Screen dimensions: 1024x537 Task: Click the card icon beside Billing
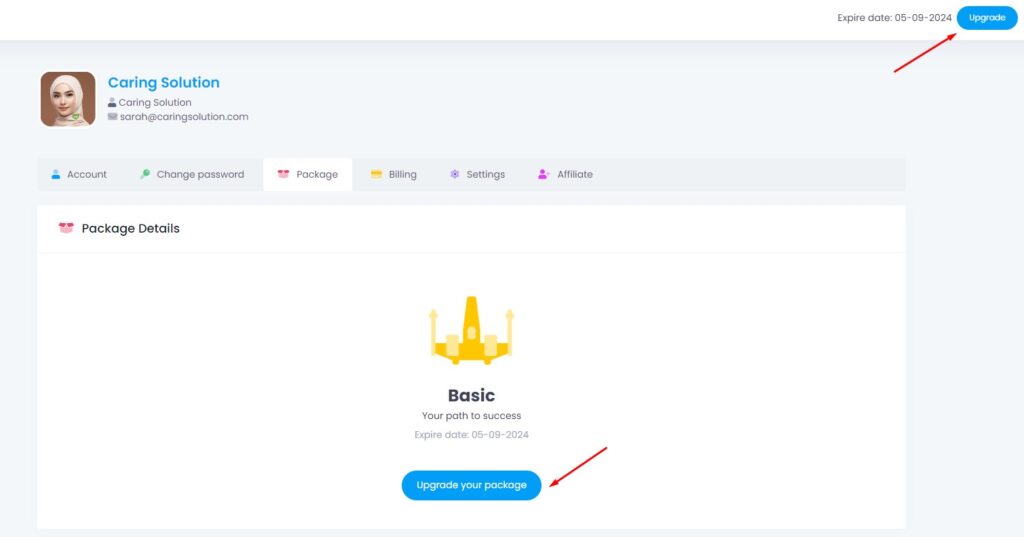pyautogui.click(x=376, y=174)
